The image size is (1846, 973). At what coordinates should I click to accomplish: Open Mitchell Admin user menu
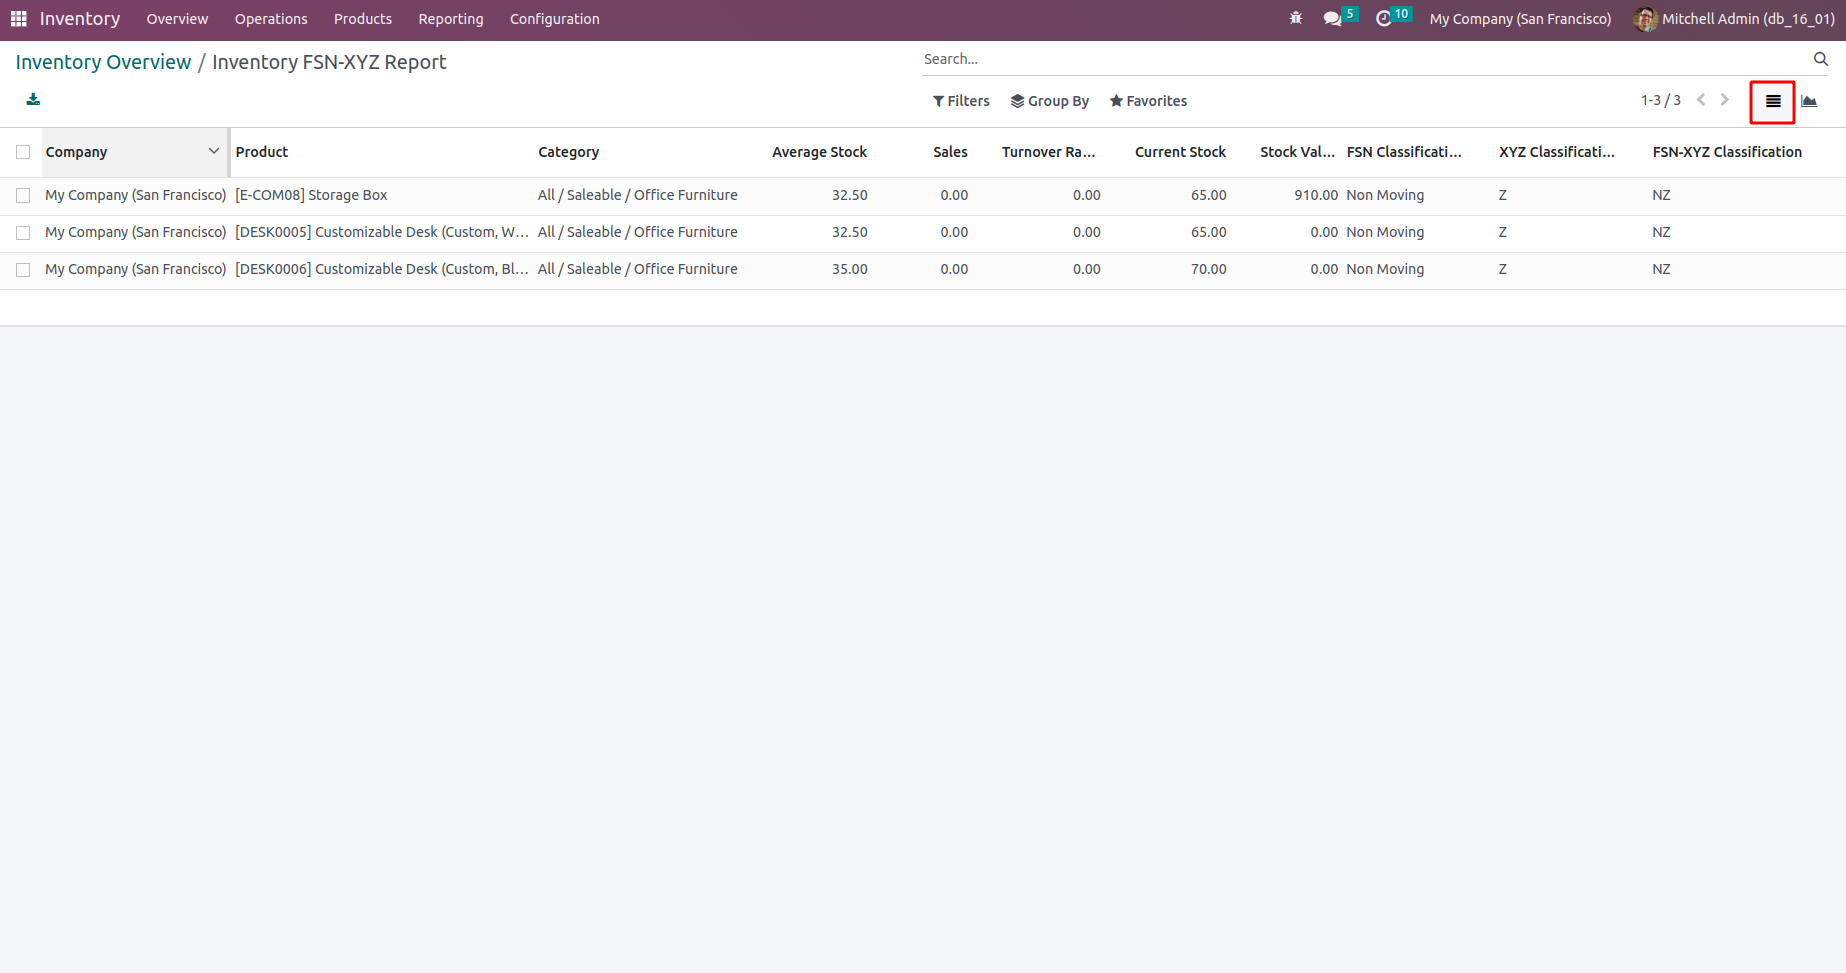coord(1734,19)
